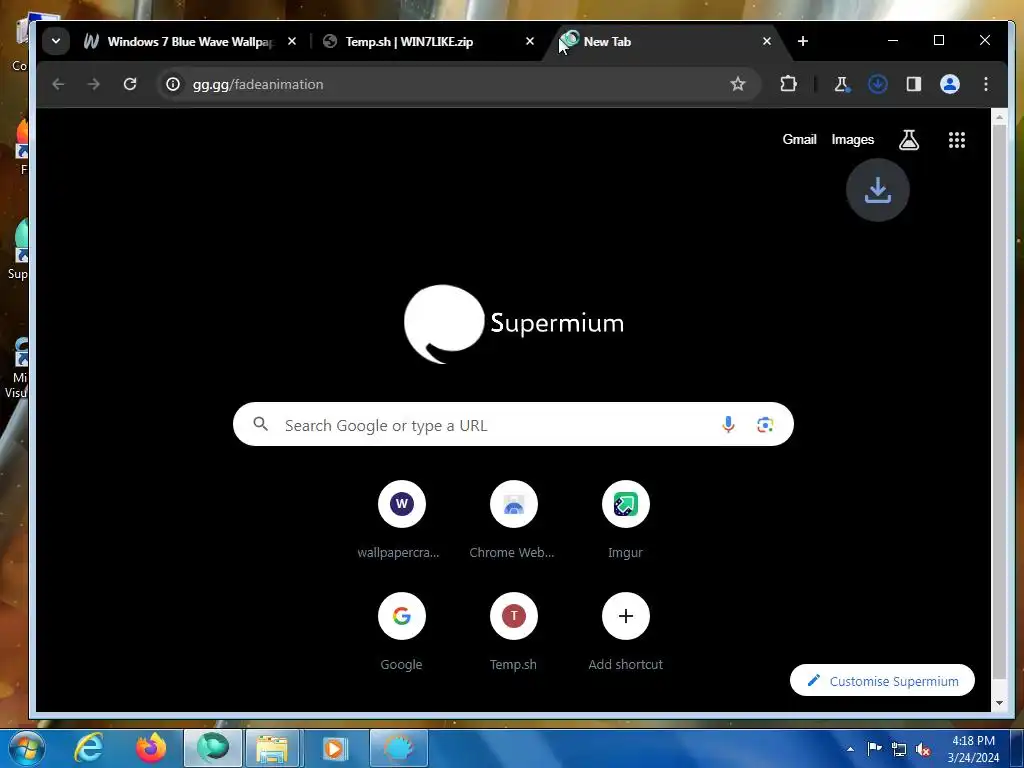This screenshot has height=768, width=1024.
Task: Start voice search with microphone icon
Action: (x=728, y=424)
